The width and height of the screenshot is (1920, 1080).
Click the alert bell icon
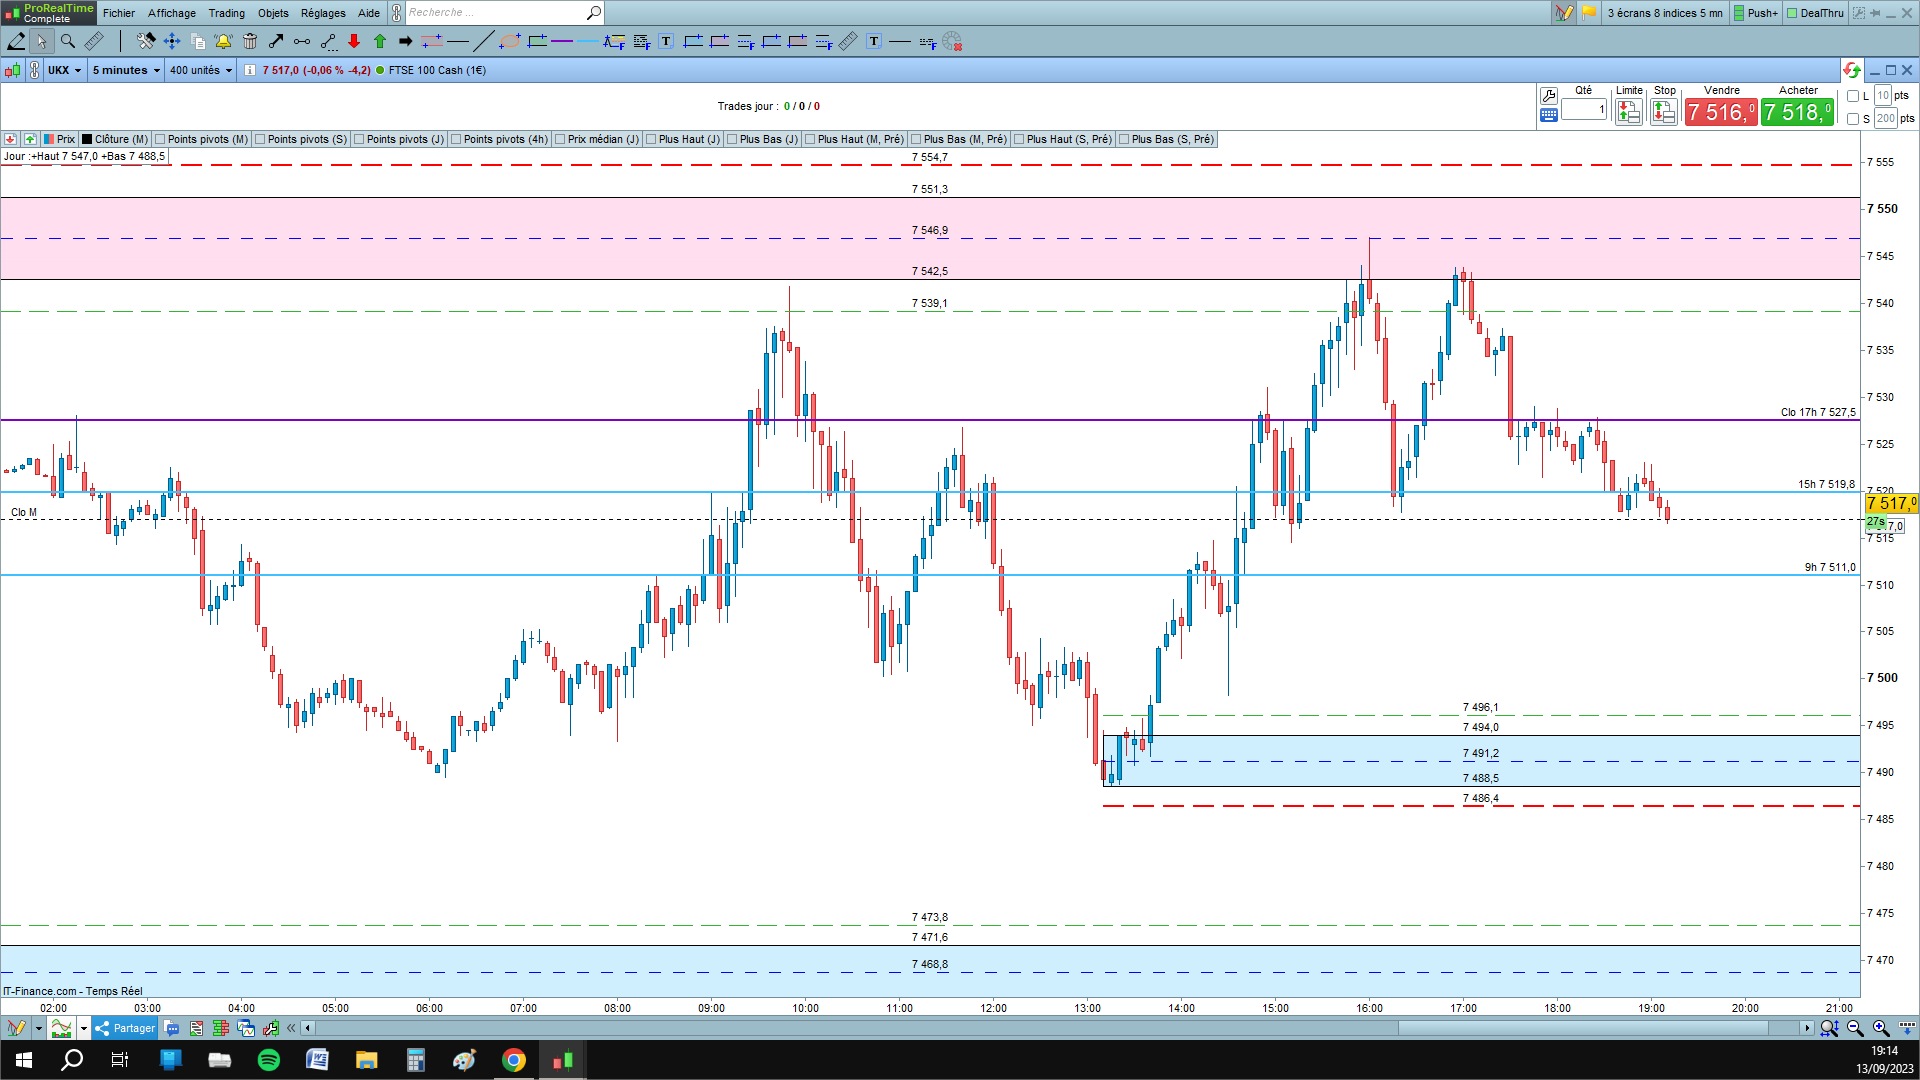[223, 41]
